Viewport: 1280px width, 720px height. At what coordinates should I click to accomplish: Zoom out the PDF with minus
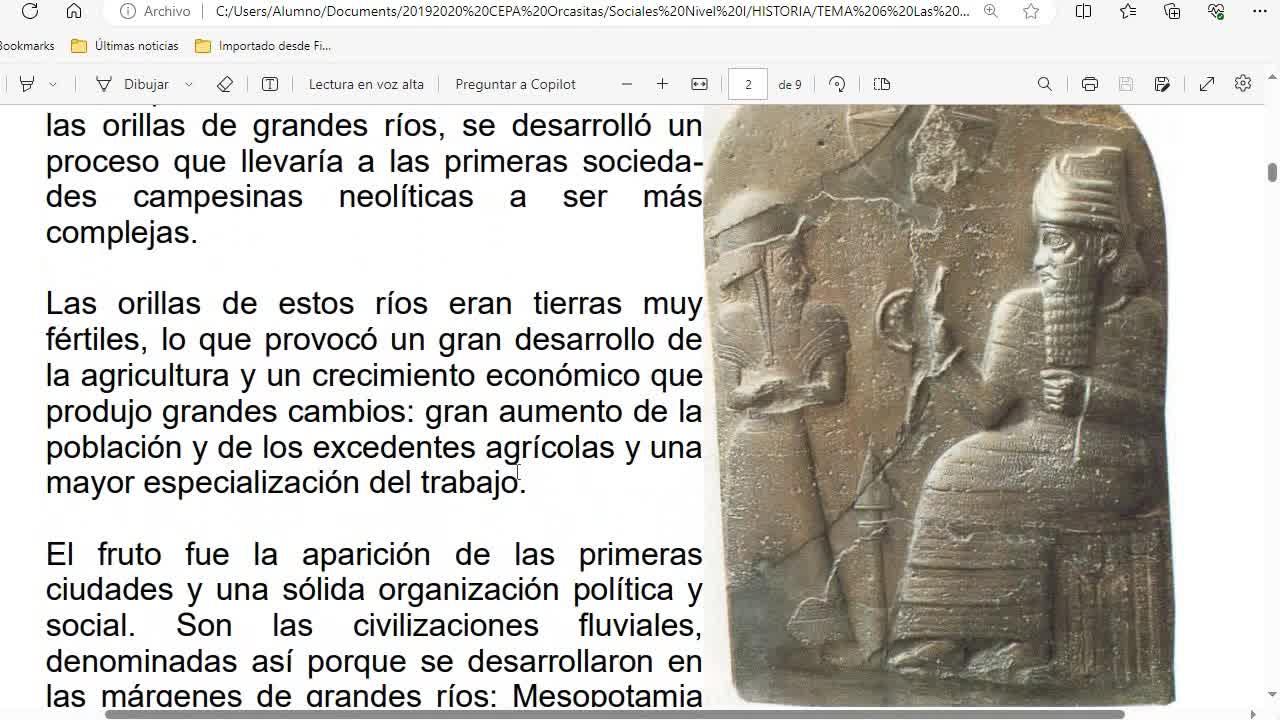coord(627,84)
